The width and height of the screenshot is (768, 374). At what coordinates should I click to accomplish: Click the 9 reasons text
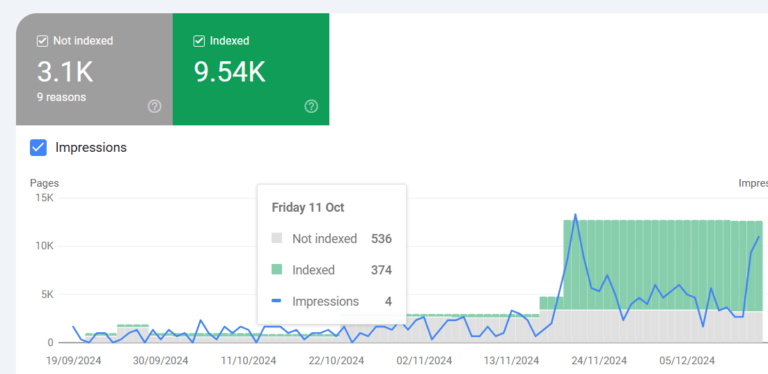click(x=61, y=97)
